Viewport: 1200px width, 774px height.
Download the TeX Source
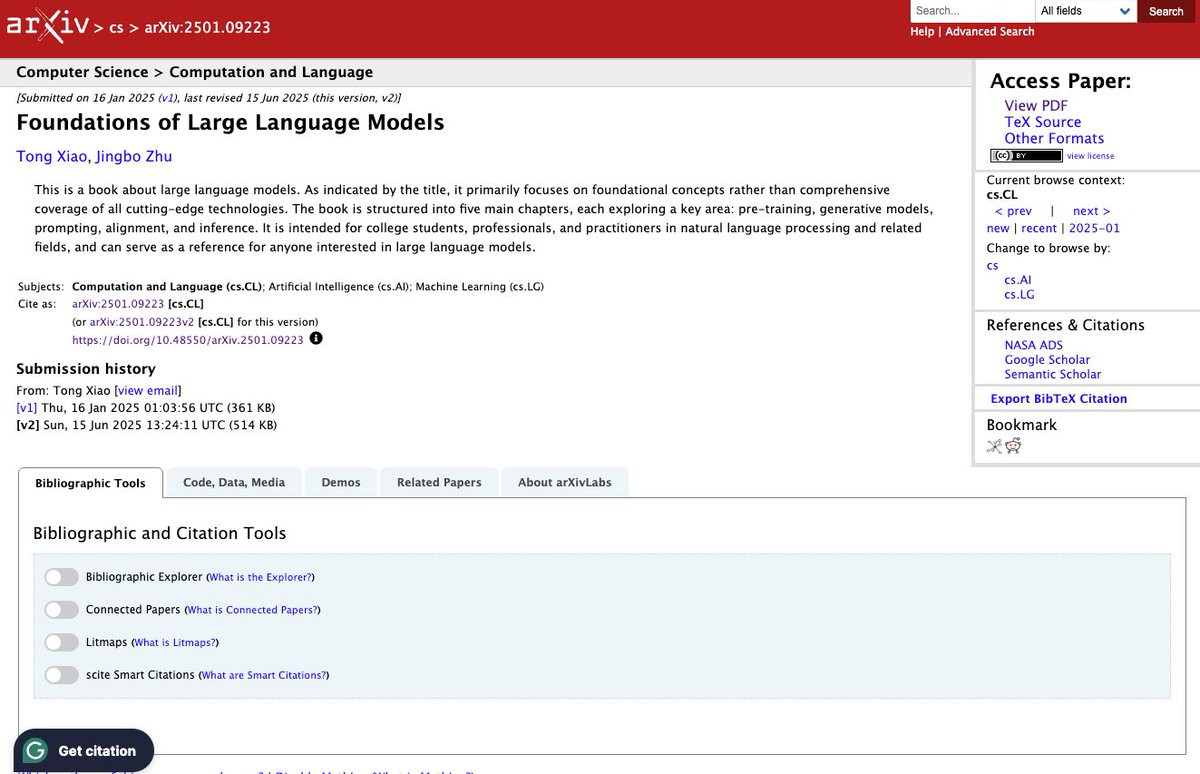[x=1043, y=122]
